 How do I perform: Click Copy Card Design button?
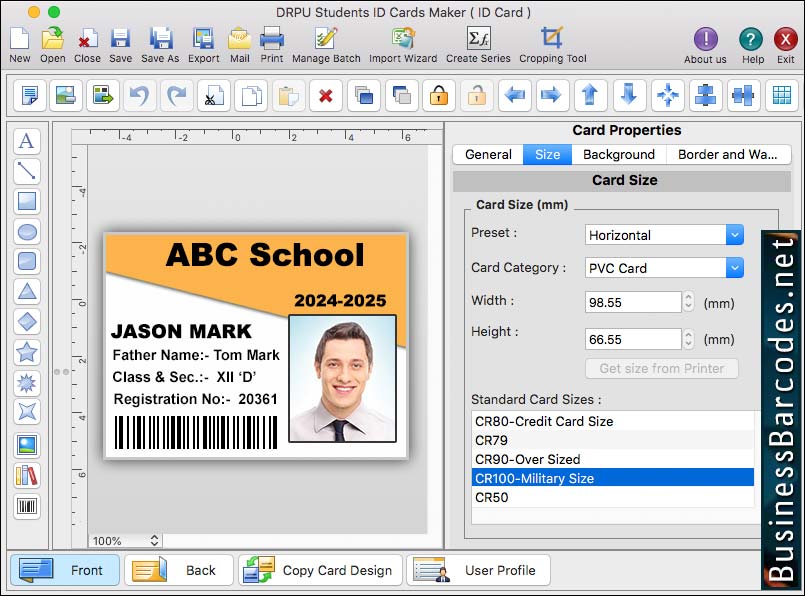click(320, 570)
